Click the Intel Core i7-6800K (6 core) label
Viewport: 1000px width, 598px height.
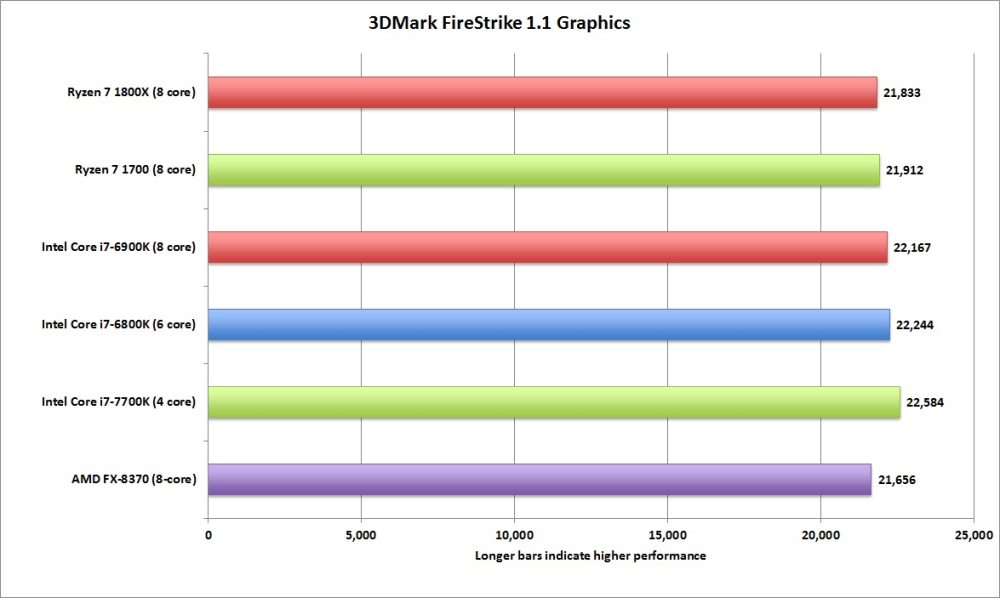119,325
